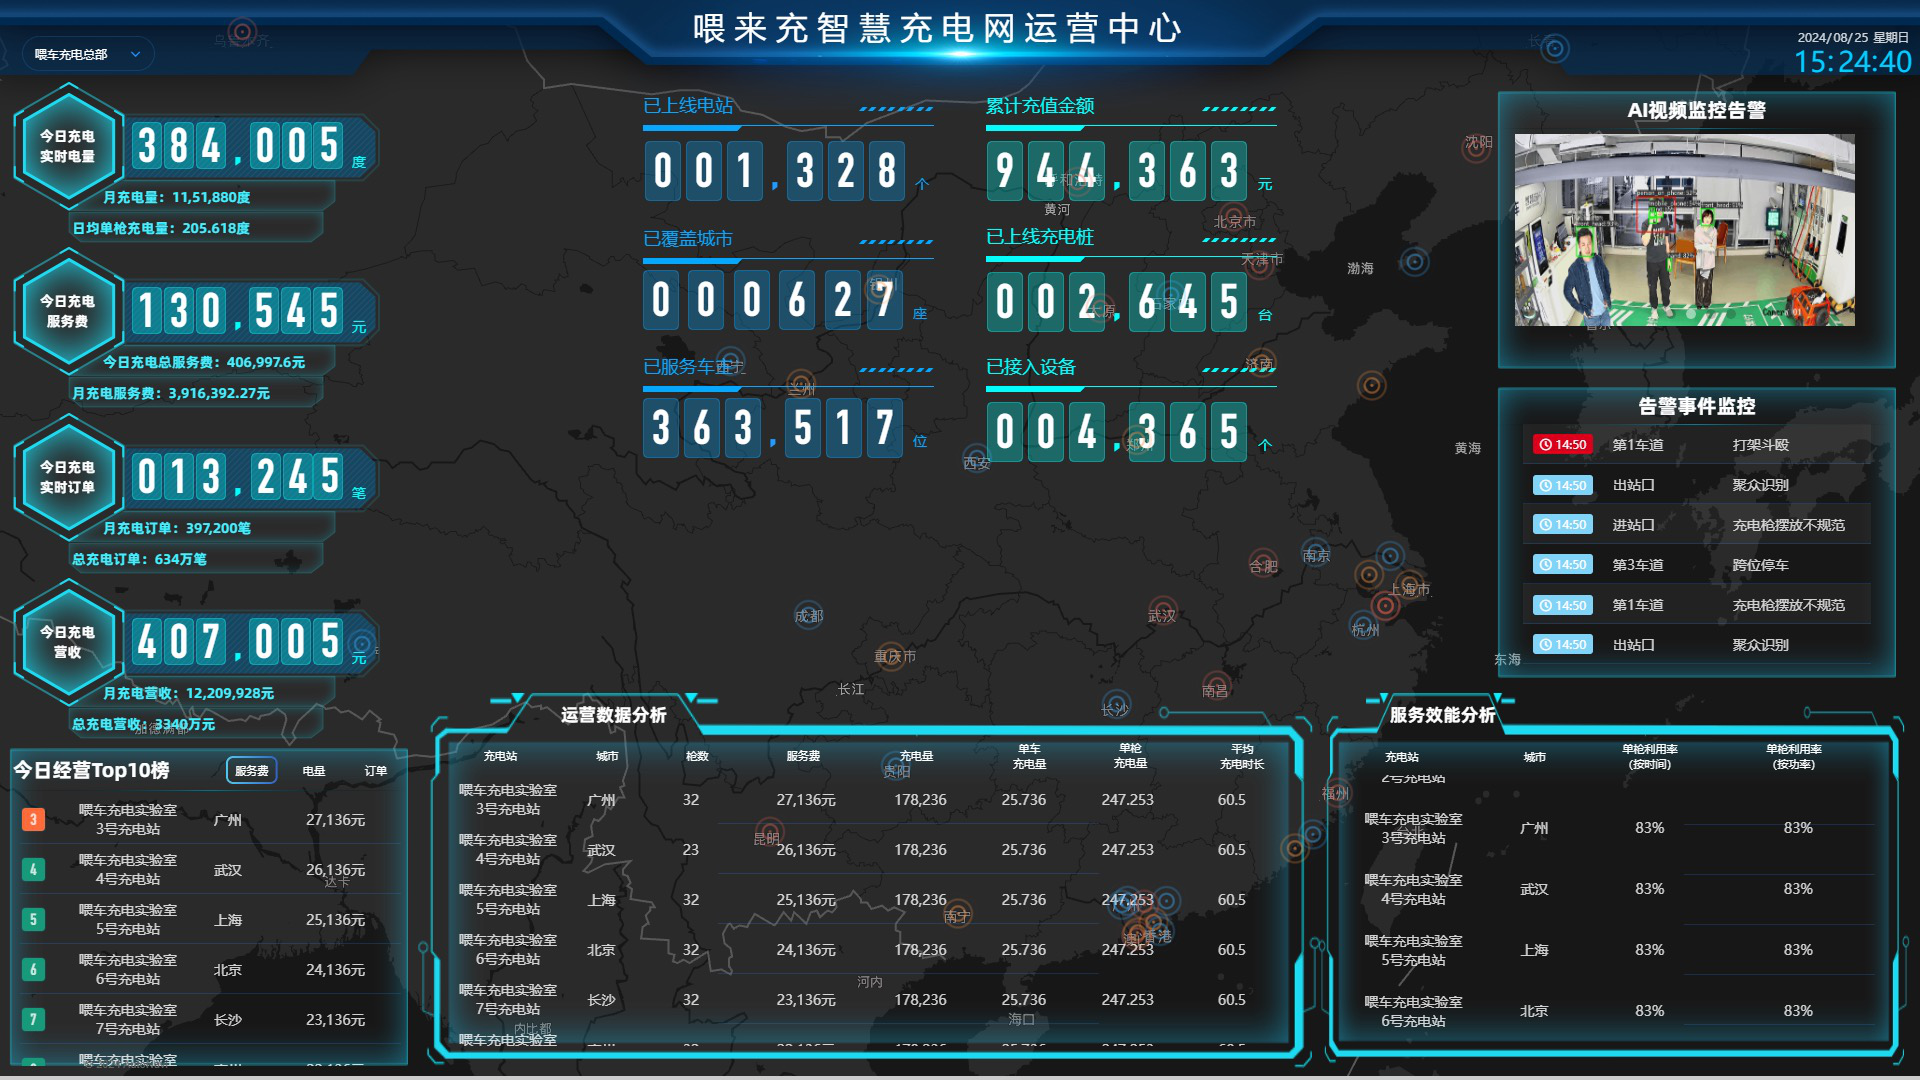Open the 跨位停车 alert event
The height and width of the screenshot is (1080, 1920).
(x=1697, y=565)
